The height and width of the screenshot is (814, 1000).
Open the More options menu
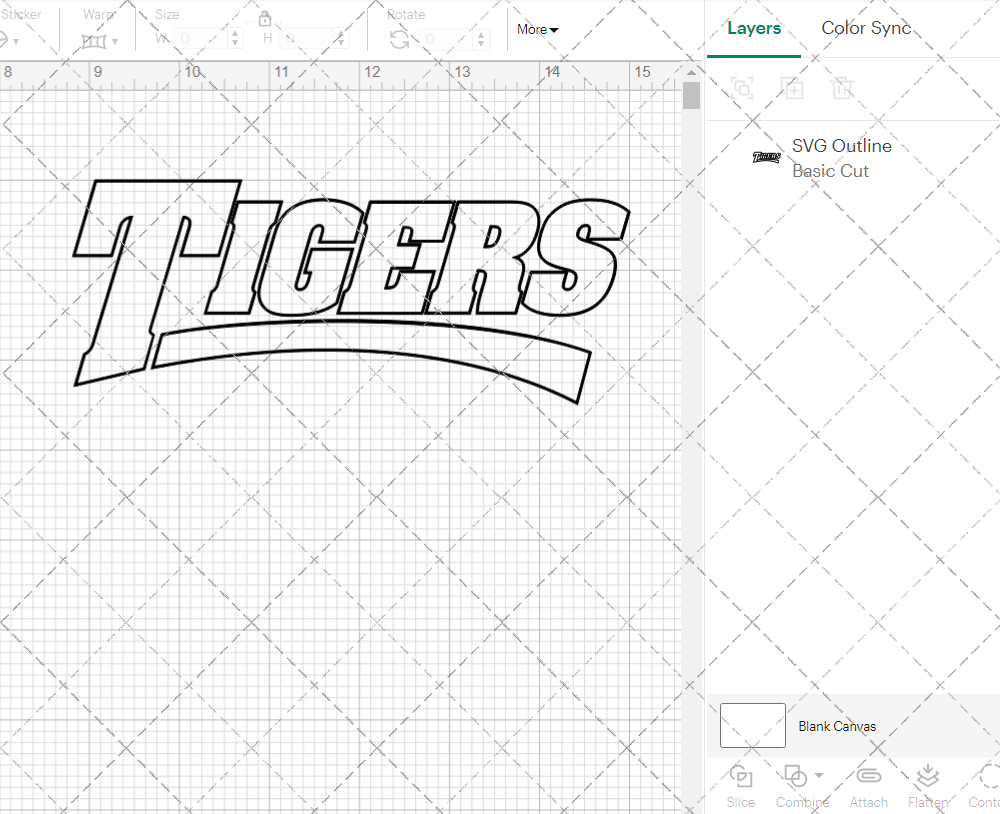(x=536, y=30)
